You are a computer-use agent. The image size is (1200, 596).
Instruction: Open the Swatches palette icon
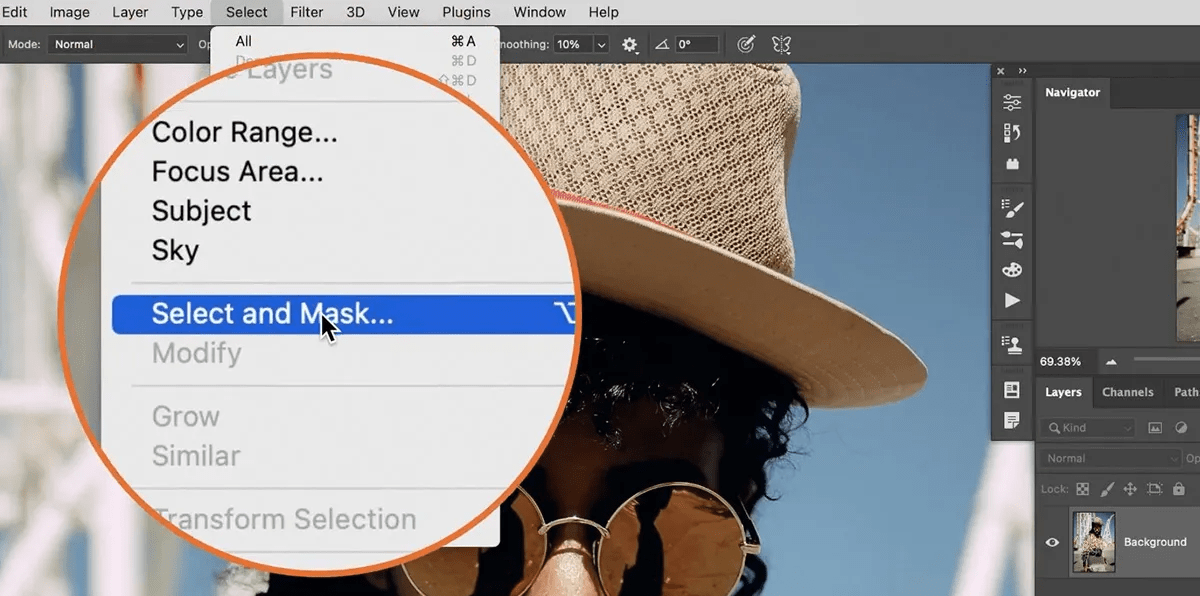(1012, 271)
